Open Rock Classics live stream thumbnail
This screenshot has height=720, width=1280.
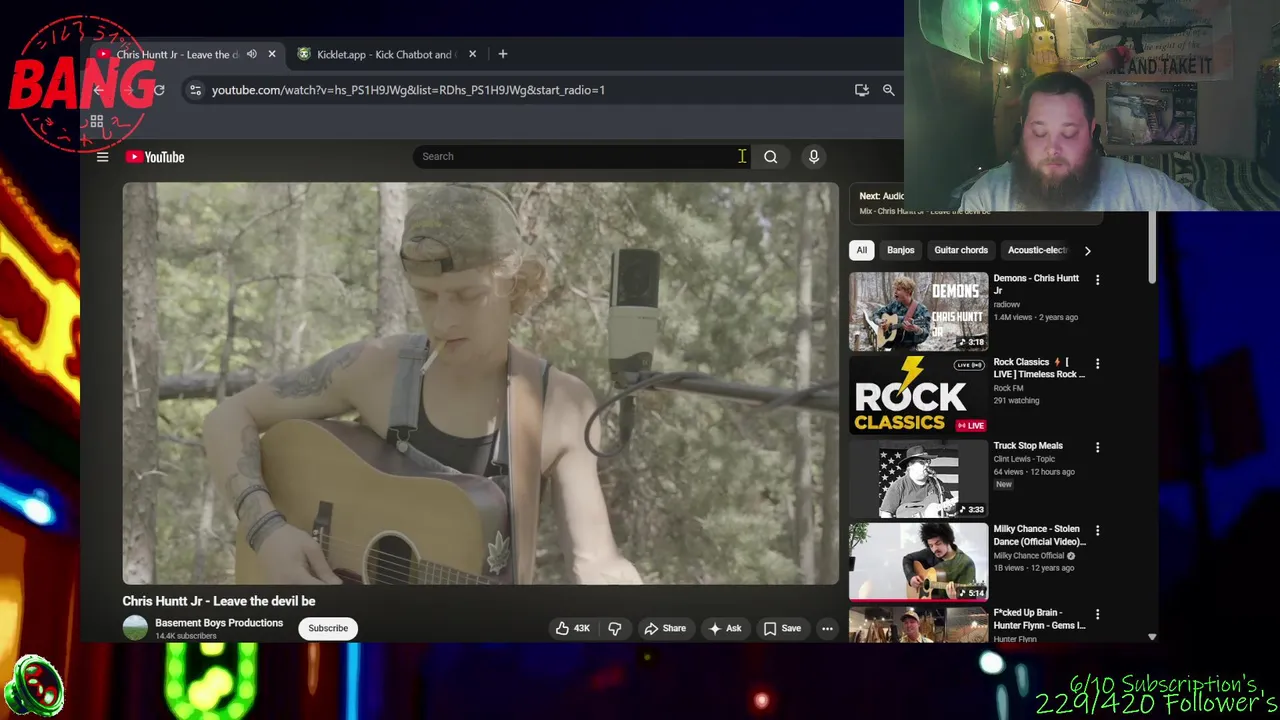[918, 395]
